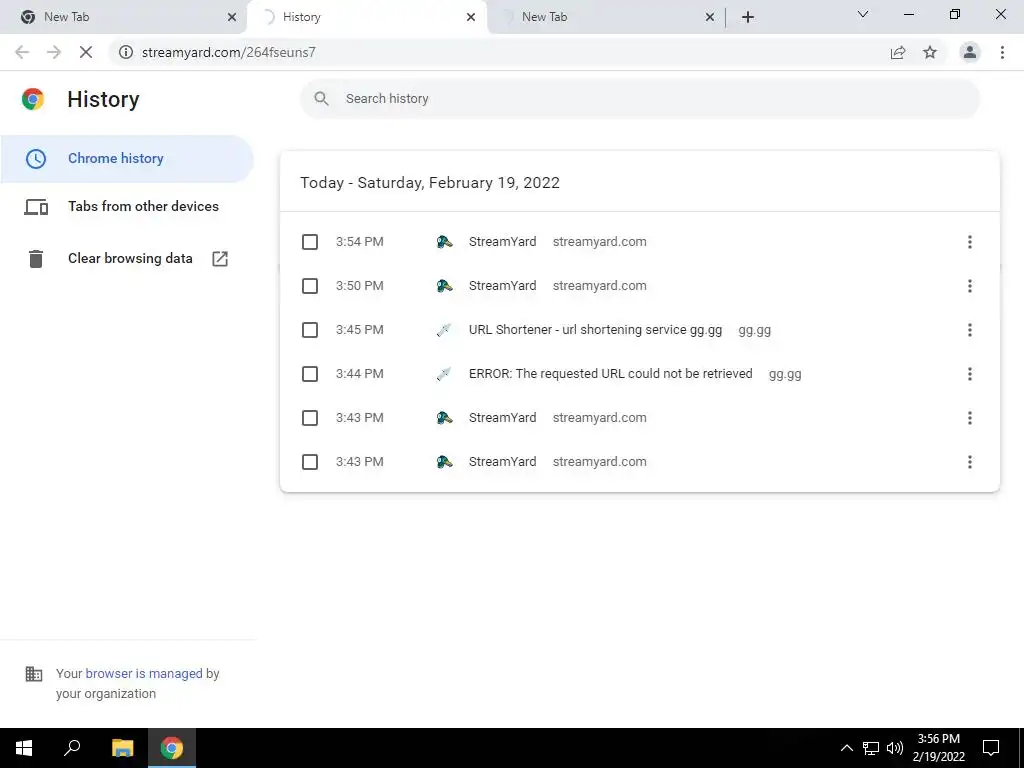Open more actions for the ERROR entry
Image resolution: width=1024 pixels, height=768 pixels.
[x=970, y=374]
